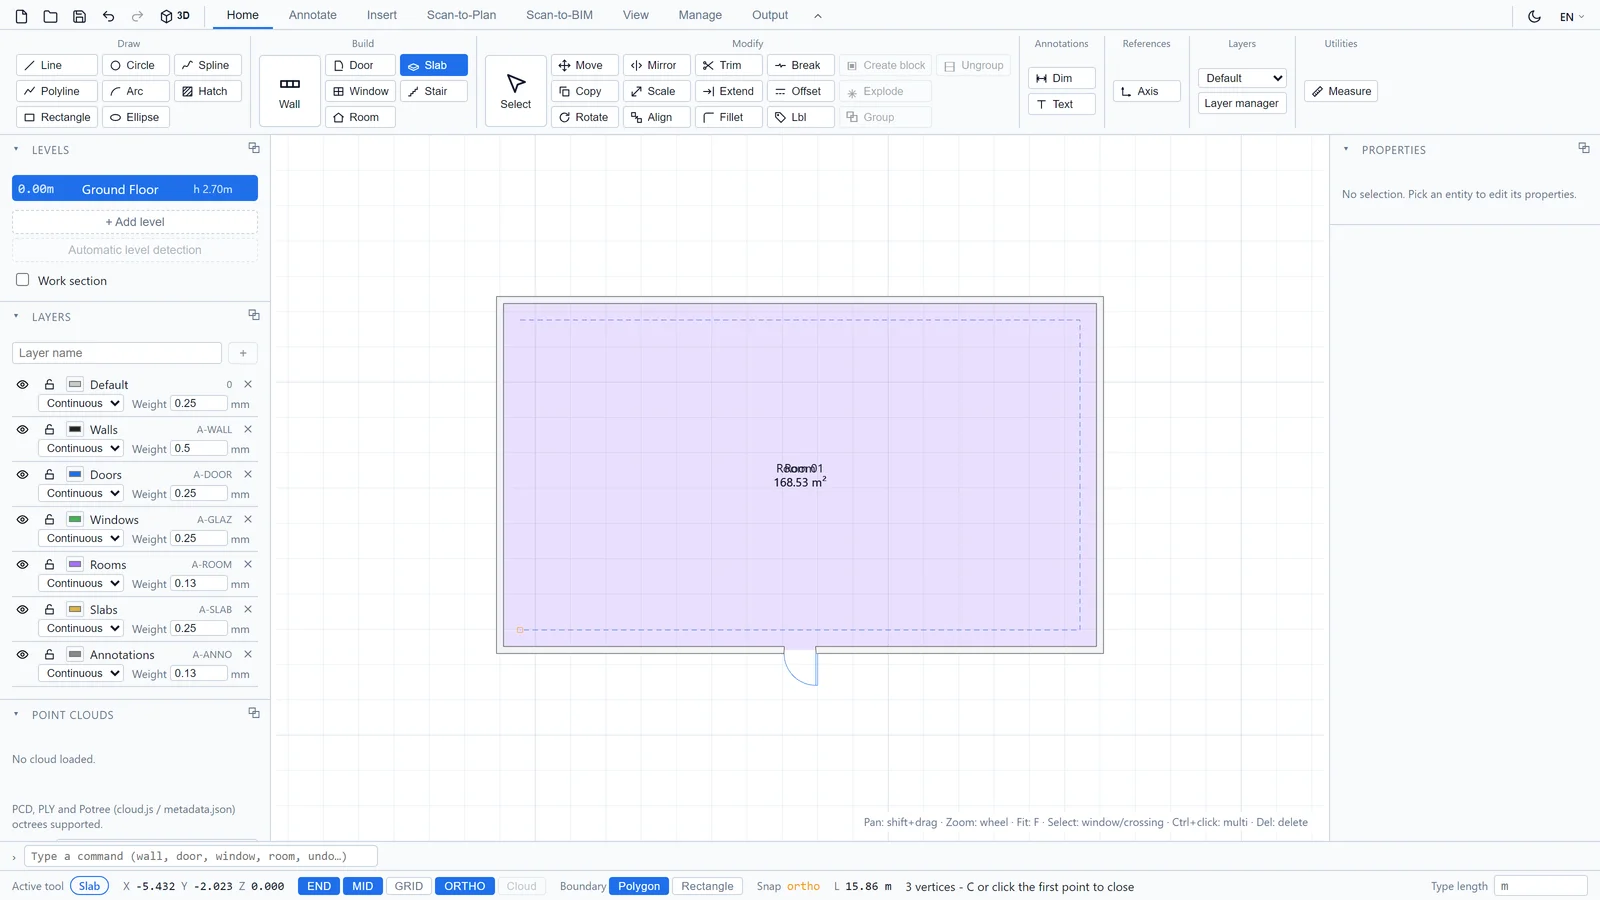Viewport: 1600px width, 900px height.
Task: Collapse the PROPERTIES section
Action: click(x=1346, y=149)
